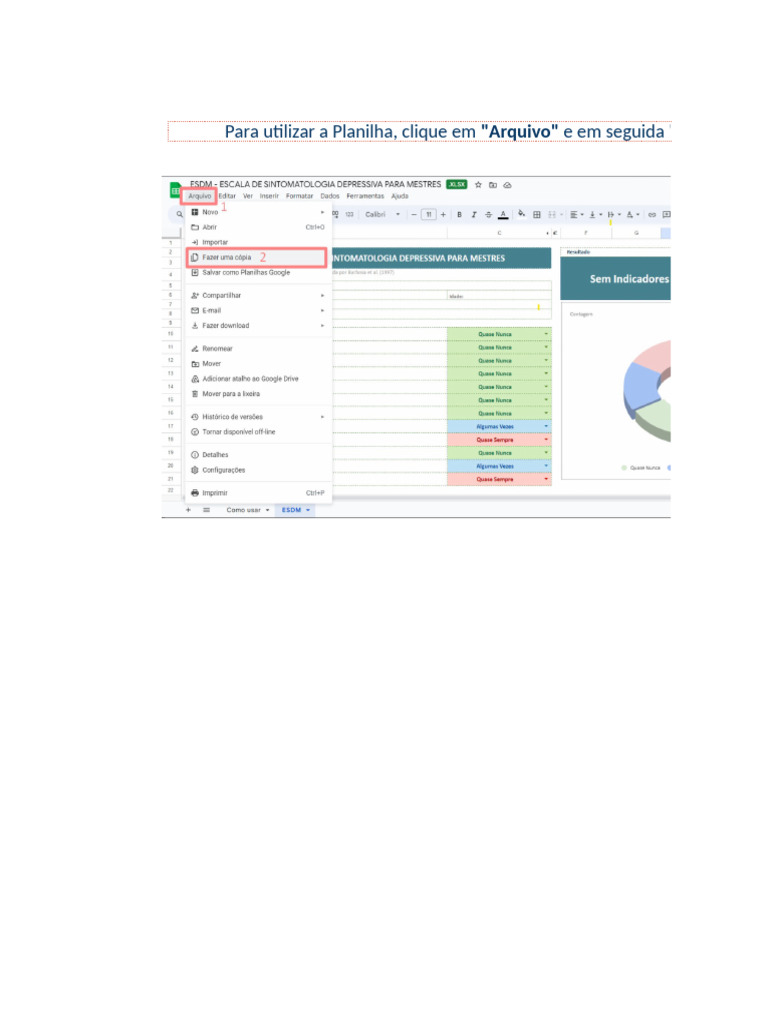Screen dimensions: 768x1024
Task: Open row 18 Quase Sempre dropdown
Action: (x=546, y=440)
